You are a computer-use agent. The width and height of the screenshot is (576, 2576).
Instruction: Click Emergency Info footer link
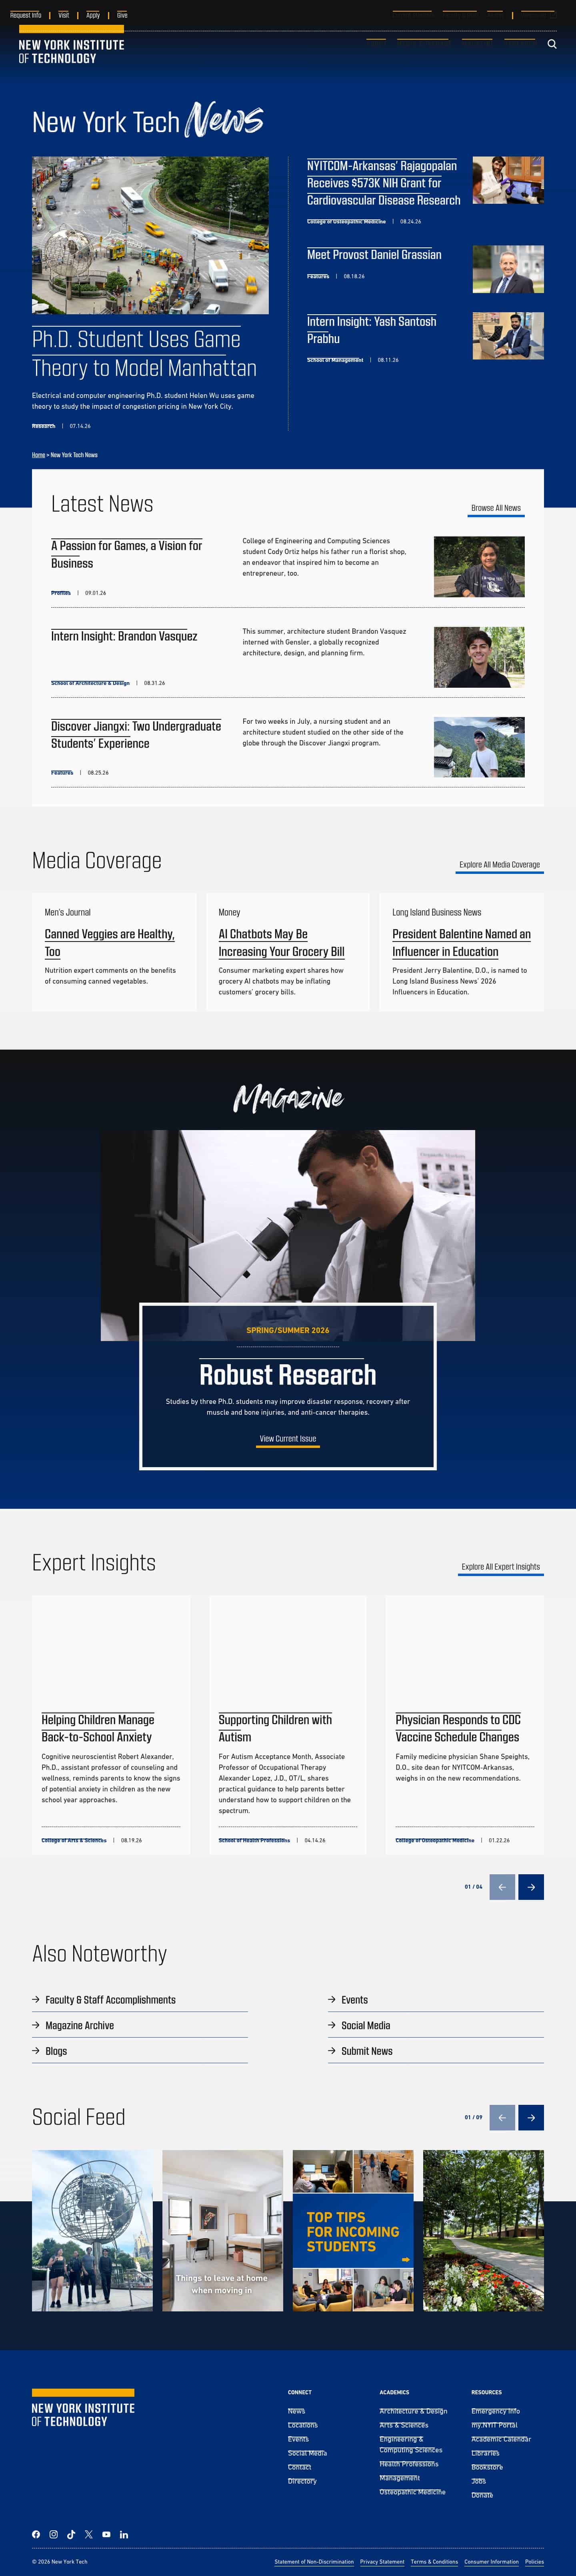click(x=495, y=2411)
